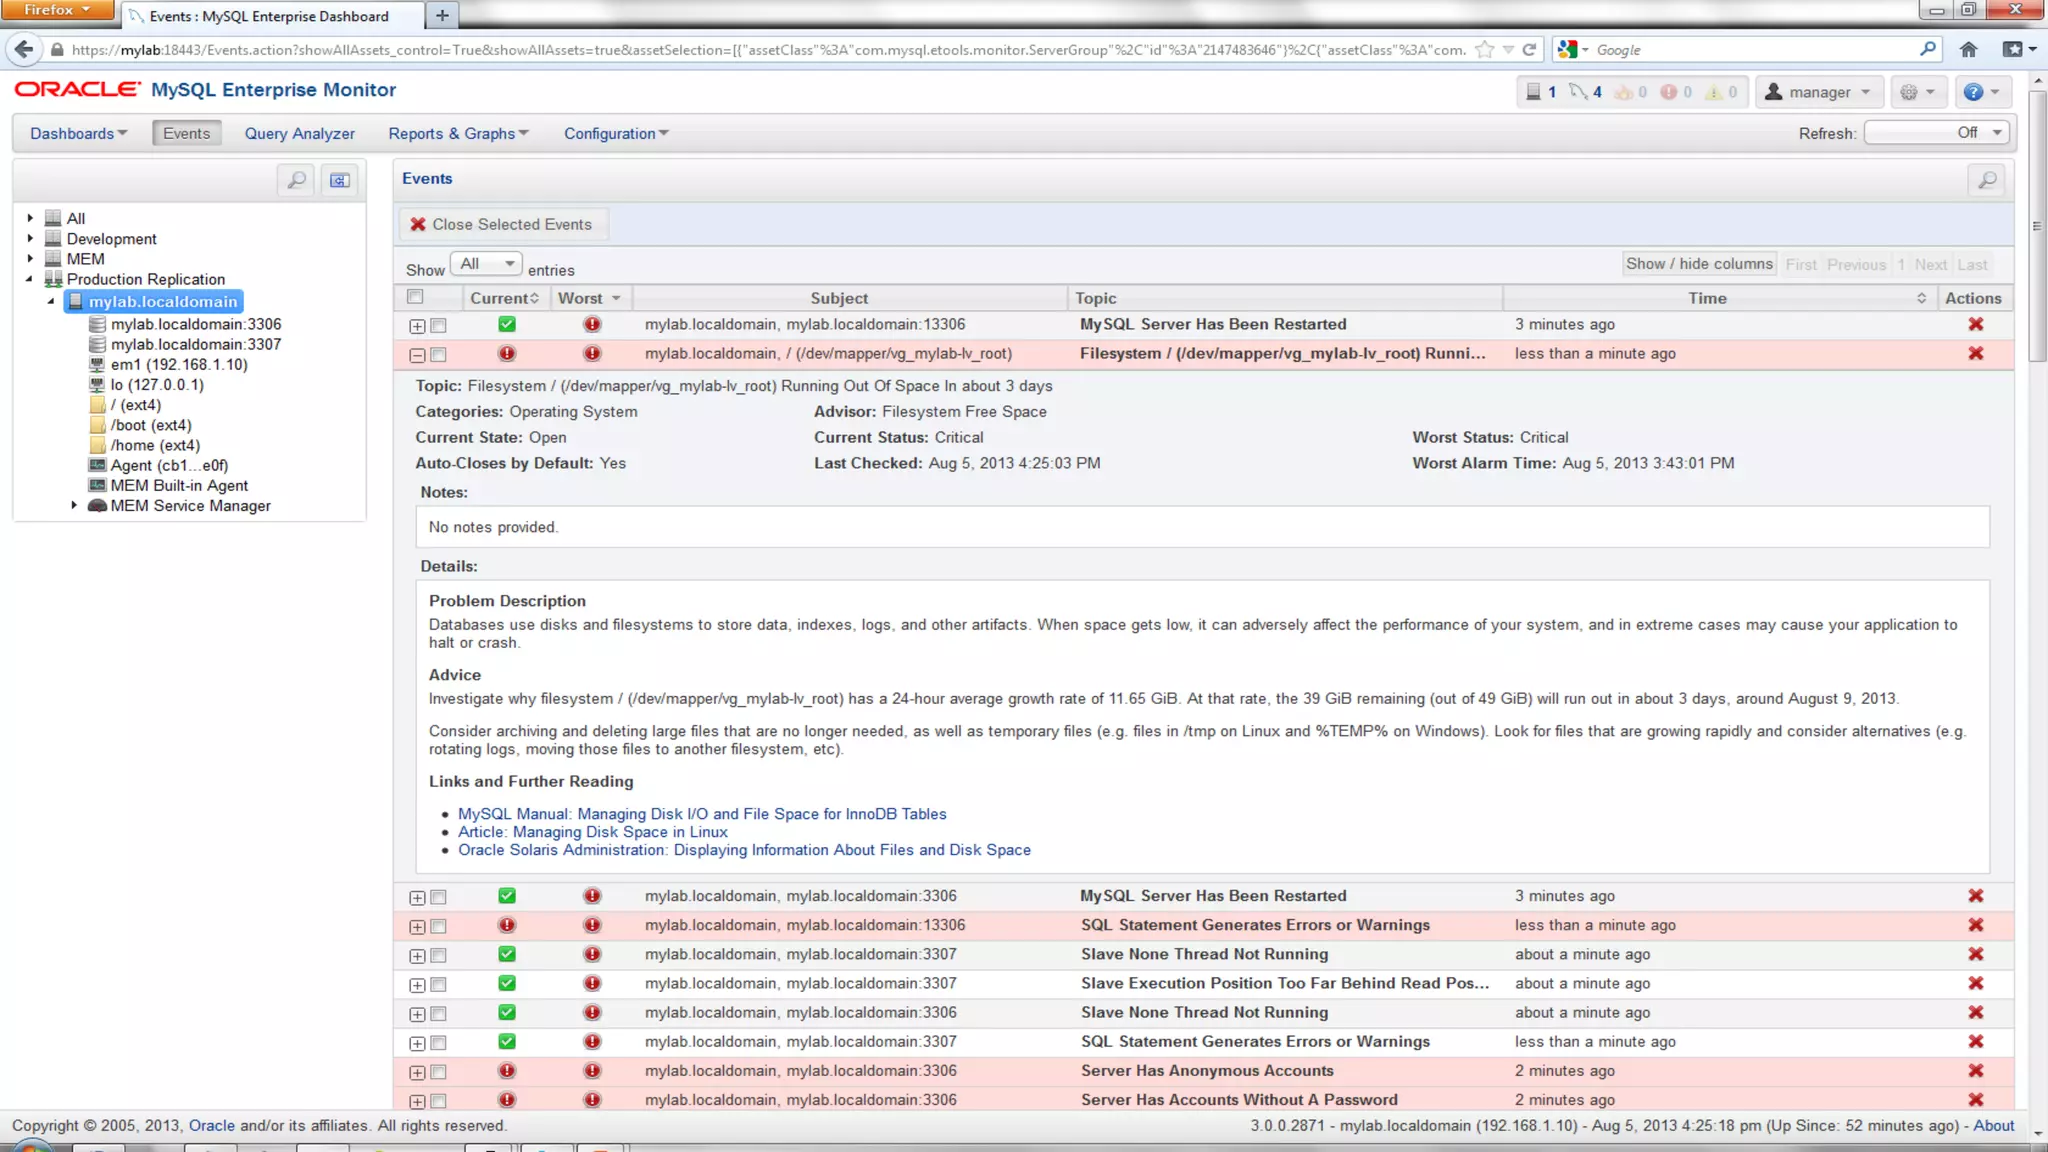Check the box for MySQL Server Restarted 13306 event
Screen dimensions: 2048x1152
(x=438, y=325)
